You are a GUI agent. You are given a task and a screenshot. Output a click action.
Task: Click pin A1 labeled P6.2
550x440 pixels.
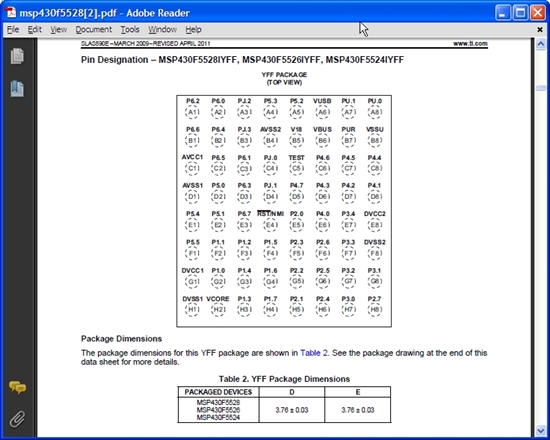pyautogui.click(x=193, y=112)
